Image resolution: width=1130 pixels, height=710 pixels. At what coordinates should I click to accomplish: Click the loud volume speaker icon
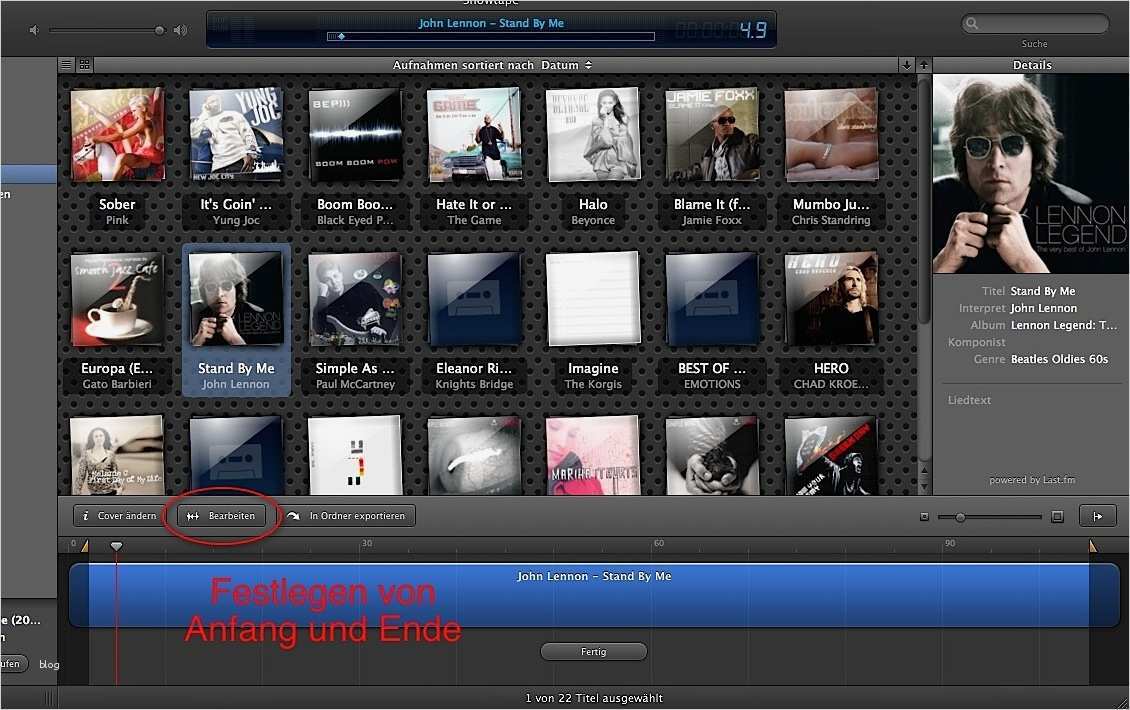pos(180,30)
